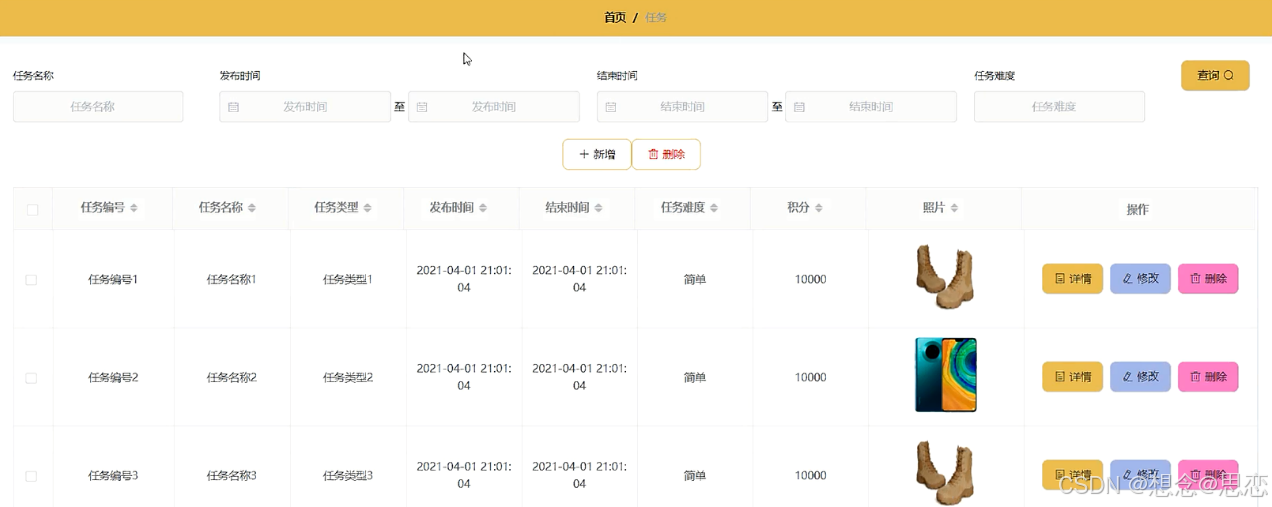Screen dimensions: 1272x507
Task: Check the box for 任务编号3 row
Action: pos(31,476)
